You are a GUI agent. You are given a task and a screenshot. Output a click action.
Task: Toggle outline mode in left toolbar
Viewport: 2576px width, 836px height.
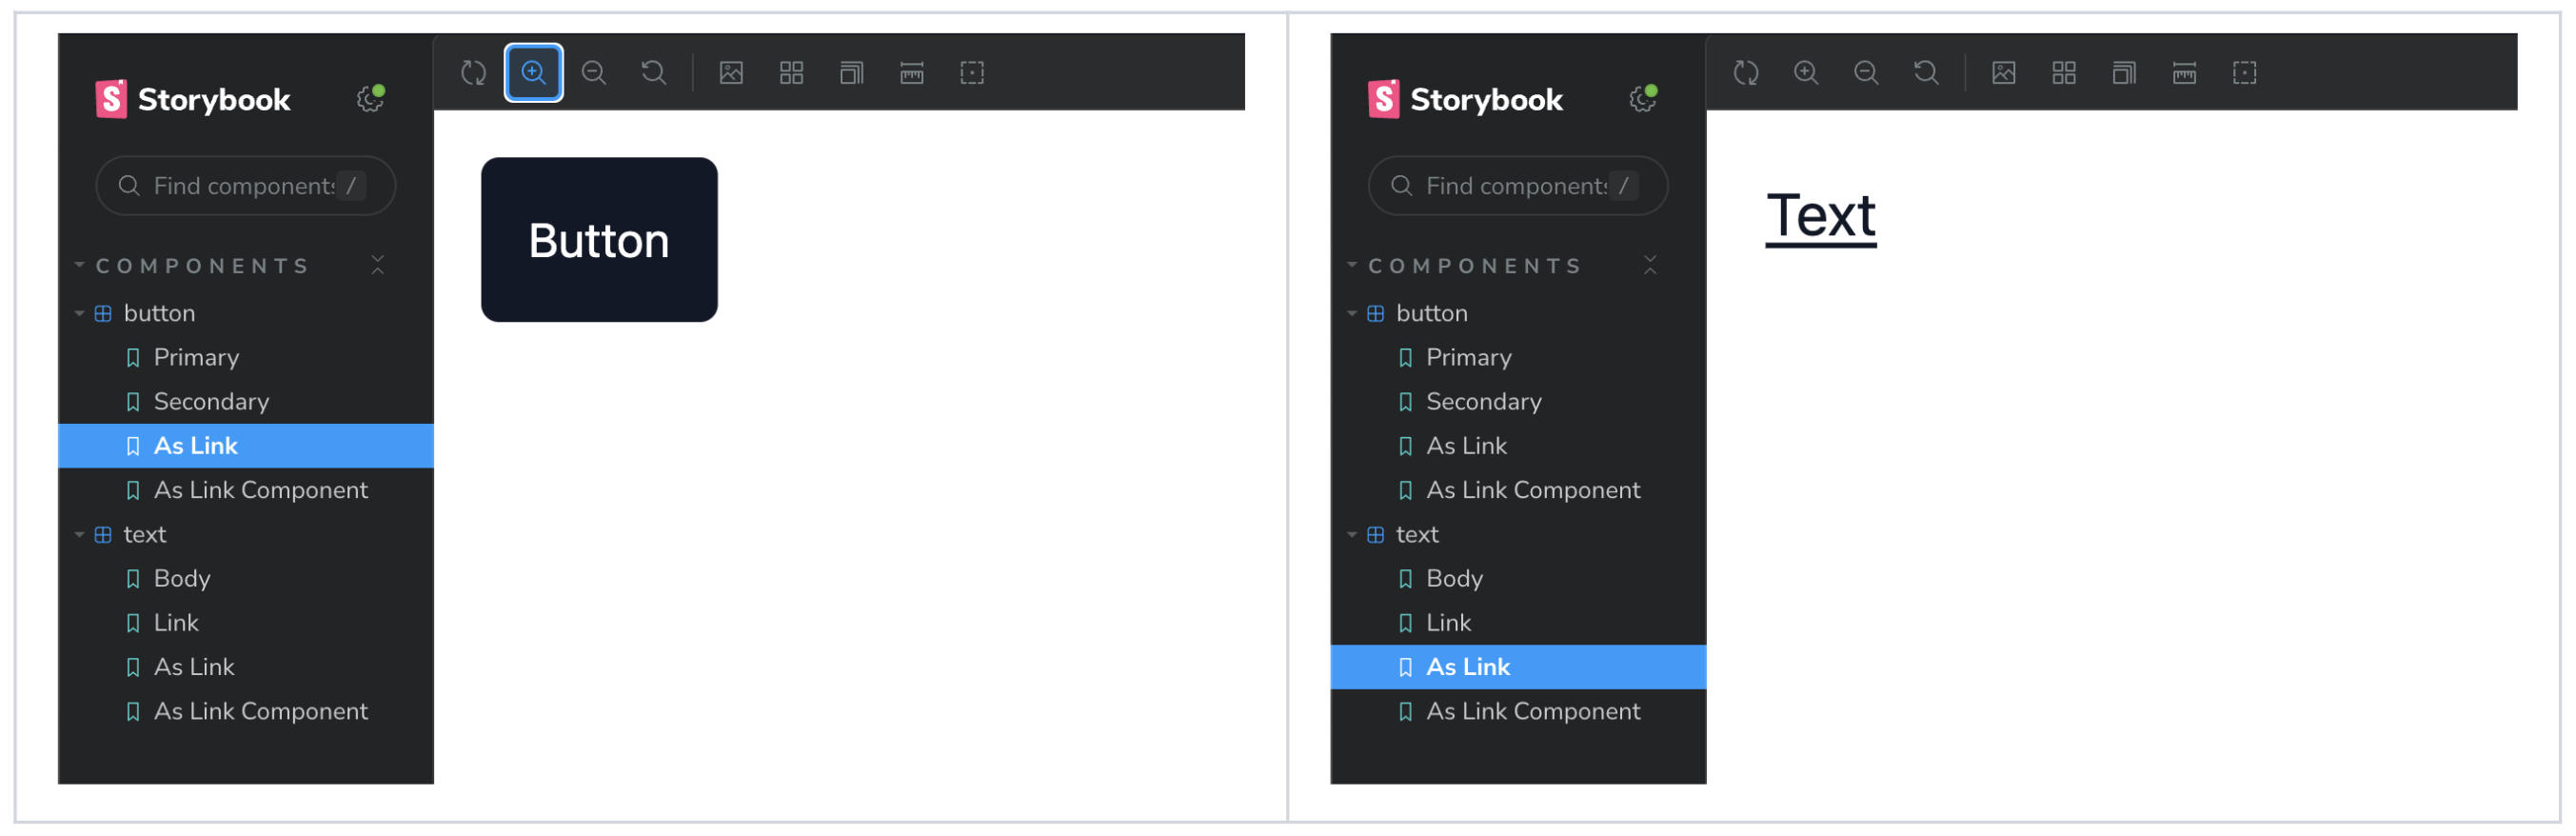tap(972, 73)
